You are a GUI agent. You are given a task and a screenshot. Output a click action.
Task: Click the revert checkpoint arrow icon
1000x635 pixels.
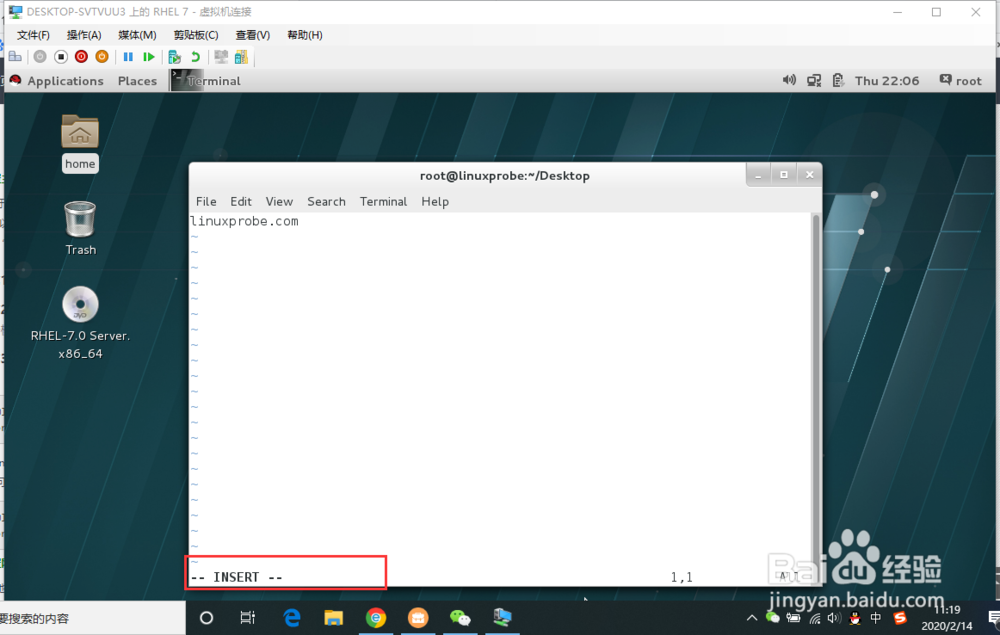coord(196,57)
